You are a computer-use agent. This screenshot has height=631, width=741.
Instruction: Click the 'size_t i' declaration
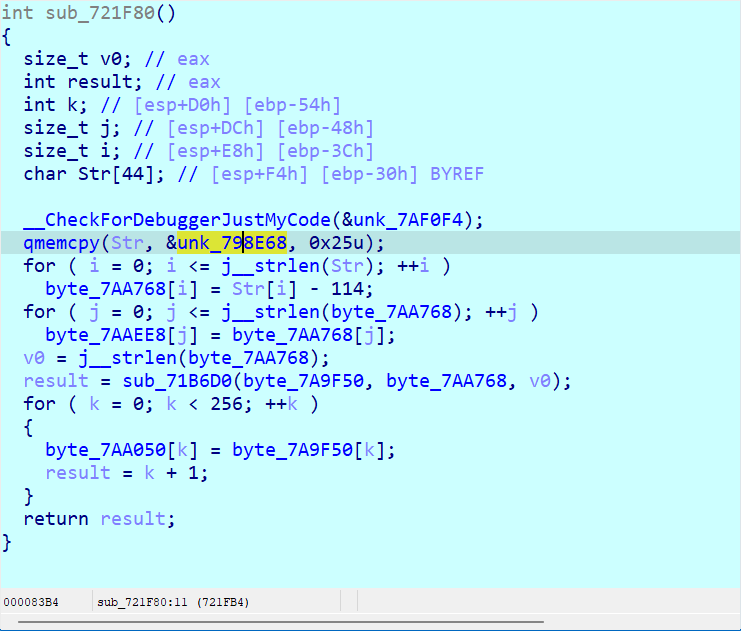[72, 151]
